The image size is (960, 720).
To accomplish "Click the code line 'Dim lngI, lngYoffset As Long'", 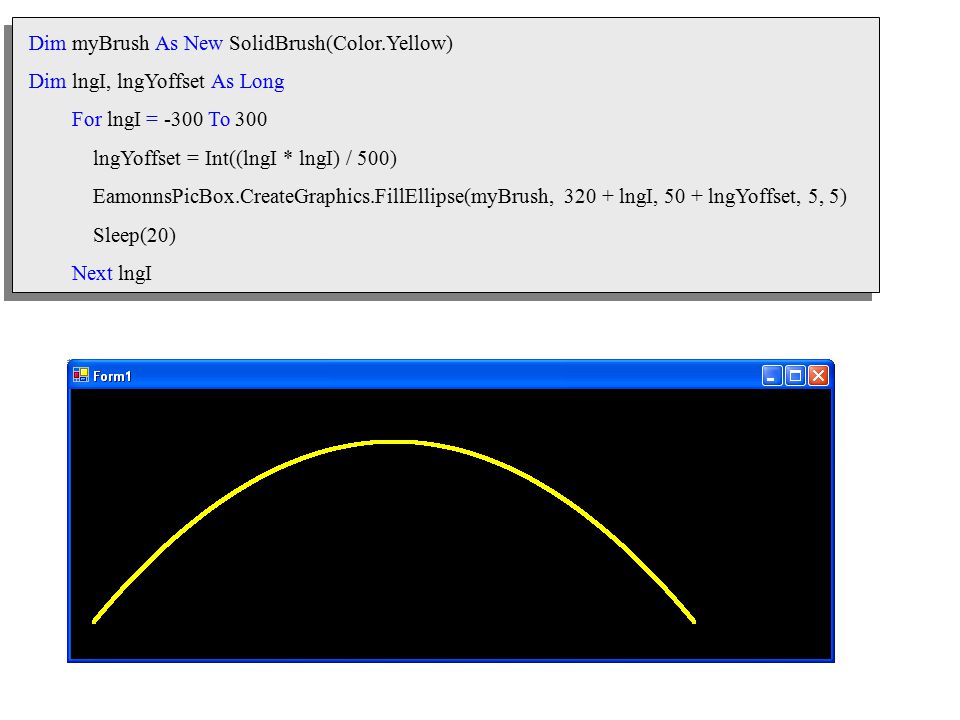I will coord(156,81).
